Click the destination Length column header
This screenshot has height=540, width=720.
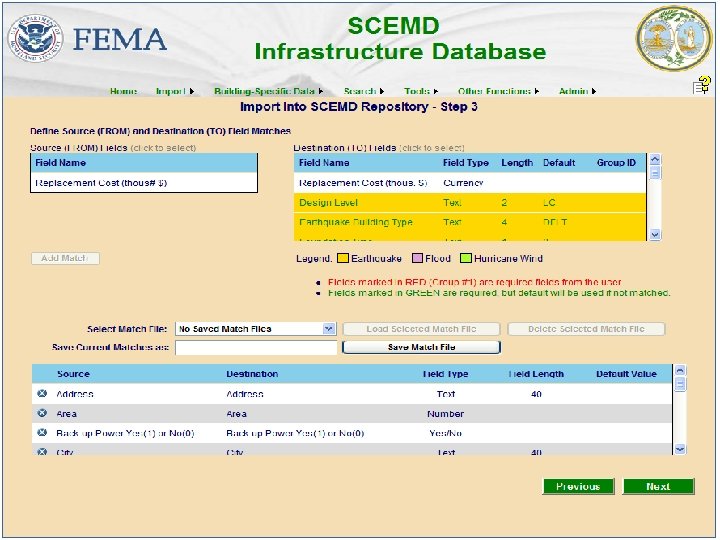click(517, 163)
